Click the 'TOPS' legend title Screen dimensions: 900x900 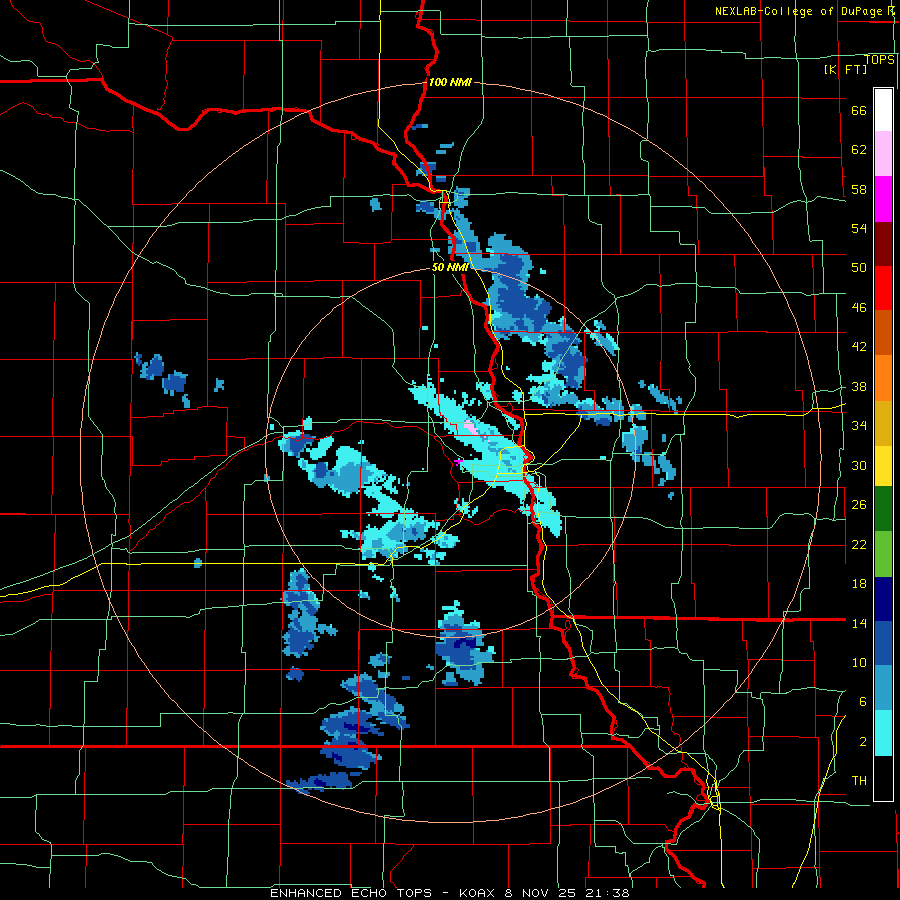tap(879, 60)
